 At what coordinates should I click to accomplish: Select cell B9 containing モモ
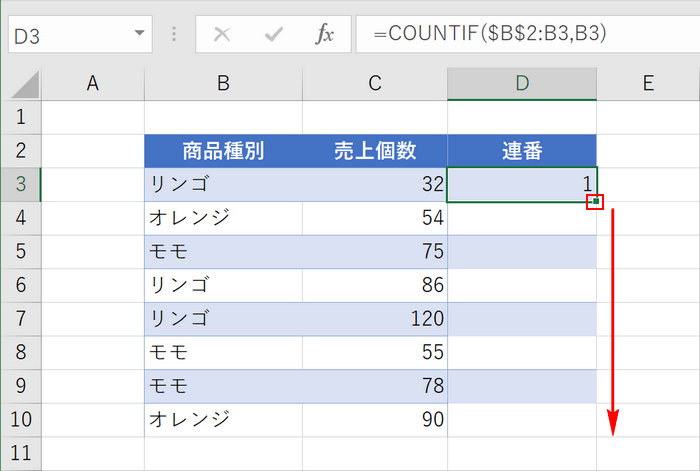[223, 386]
